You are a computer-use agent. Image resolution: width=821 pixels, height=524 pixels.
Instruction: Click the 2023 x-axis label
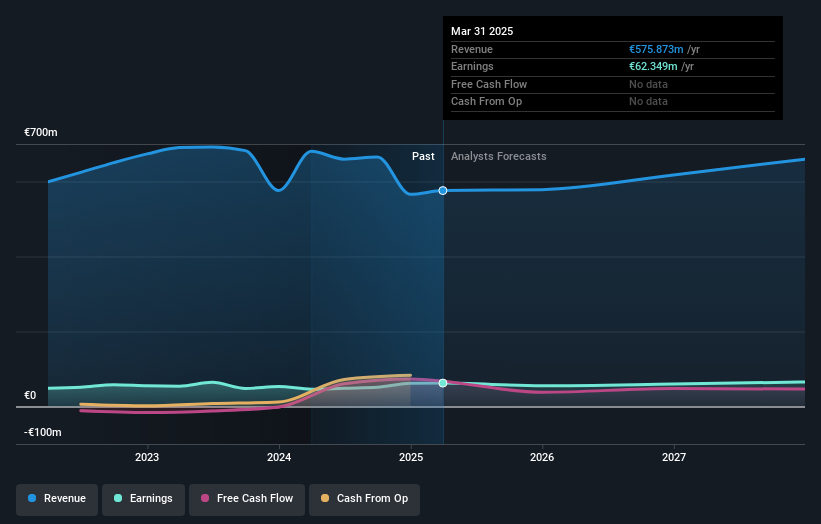click(x=147, y=458)
